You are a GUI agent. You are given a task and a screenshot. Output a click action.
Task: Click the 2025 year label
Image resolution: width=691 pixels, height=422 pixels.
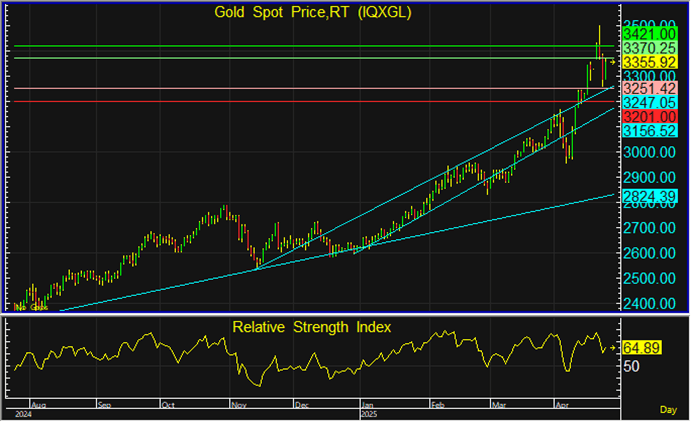click(x=371, y=414)
